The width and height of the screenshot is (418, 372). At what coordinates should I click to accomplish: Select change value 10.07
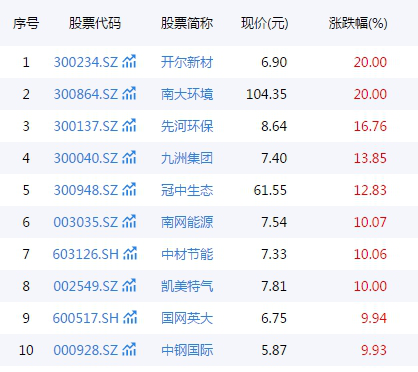pyautogui.click(x=370, y=222)
